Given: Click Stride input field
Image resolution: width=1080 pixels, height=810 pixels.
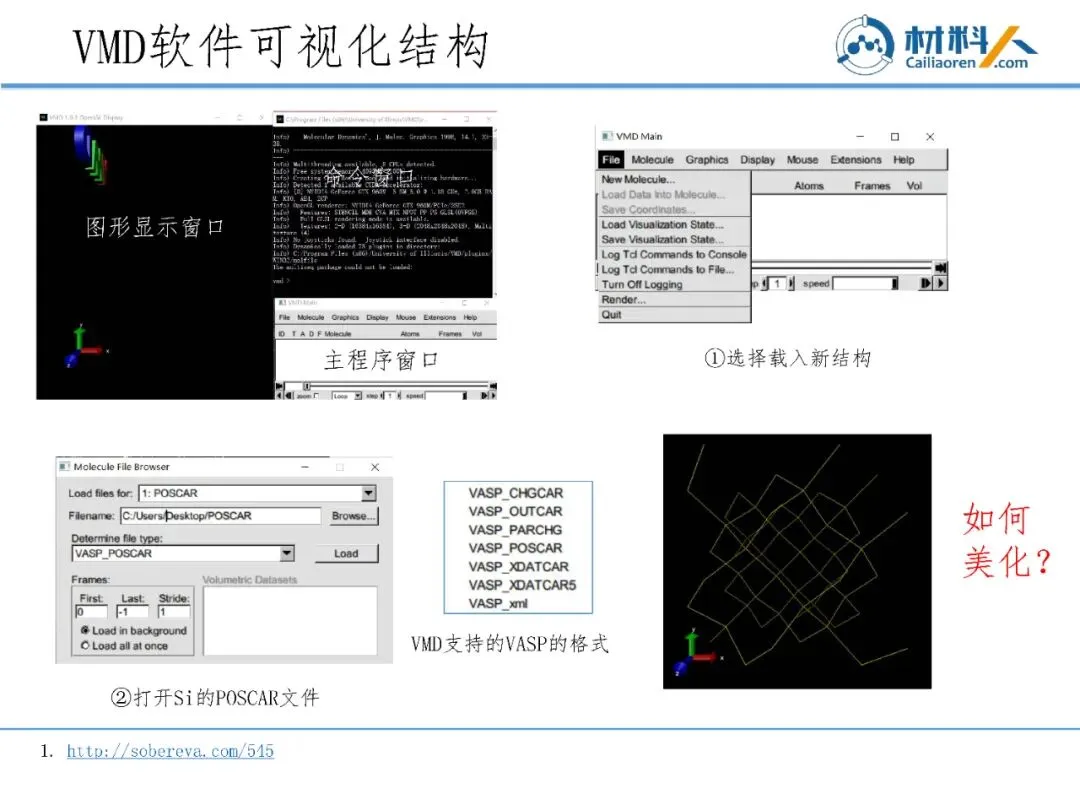Looking at the screenshot, I should tap(174, 612).
